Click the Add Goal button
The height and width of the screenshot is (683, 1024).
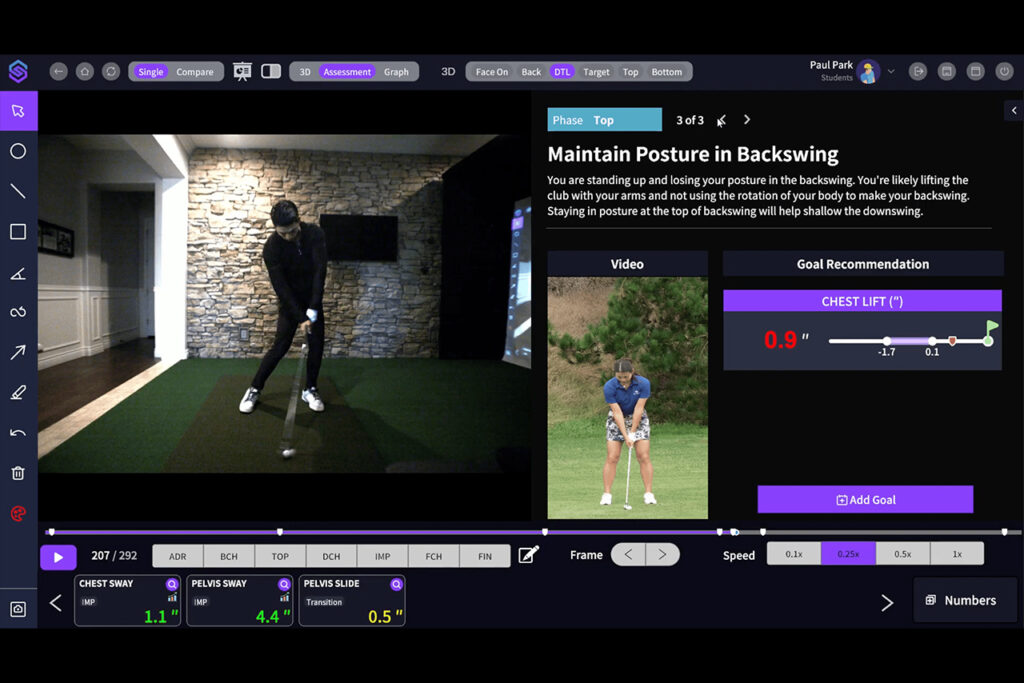pos(865,500)
